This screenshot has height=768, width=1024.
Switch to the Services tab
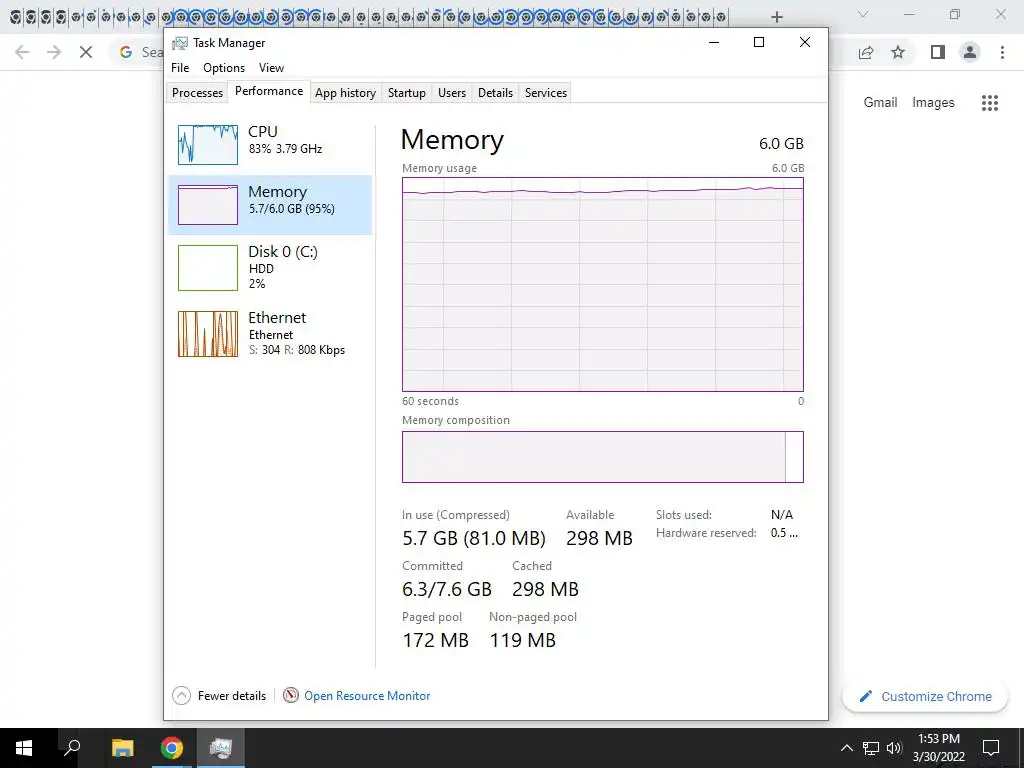[546, 93]
